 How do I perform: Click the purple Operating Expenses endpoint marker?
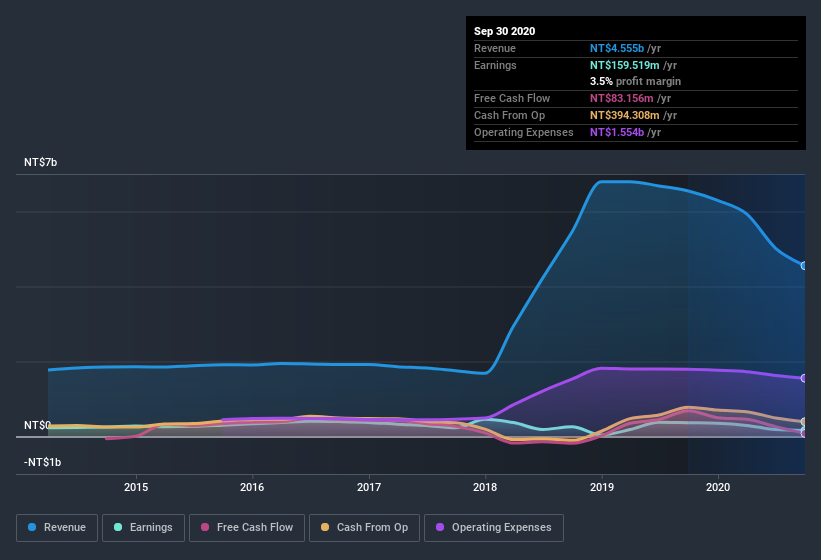804,378
